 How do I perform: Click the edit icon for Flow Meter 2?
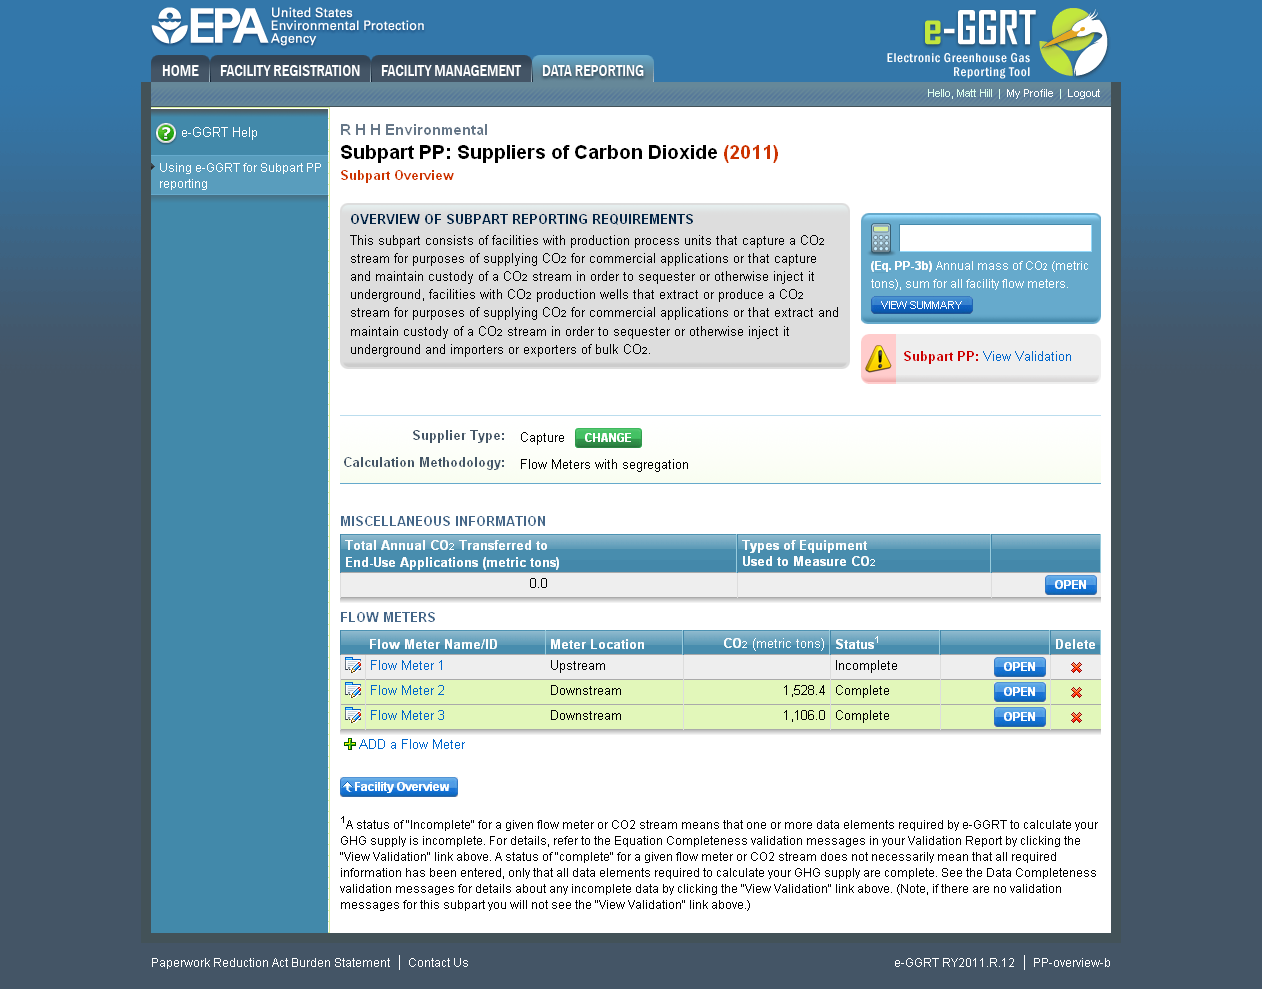(x=353, y=691)
